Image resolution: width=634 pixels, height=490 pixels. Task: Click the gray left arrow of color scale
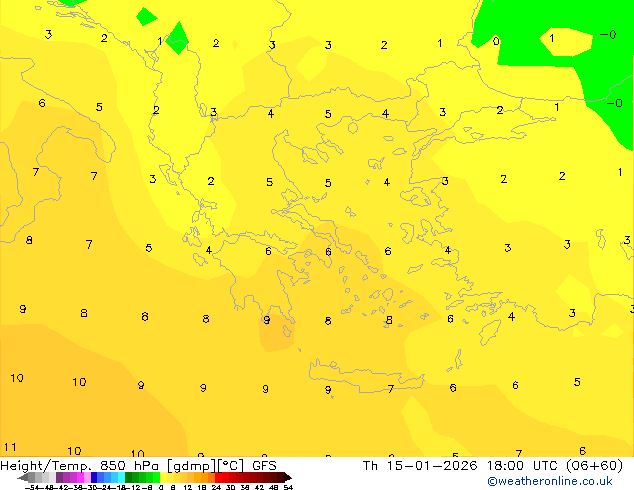[23, 477]
